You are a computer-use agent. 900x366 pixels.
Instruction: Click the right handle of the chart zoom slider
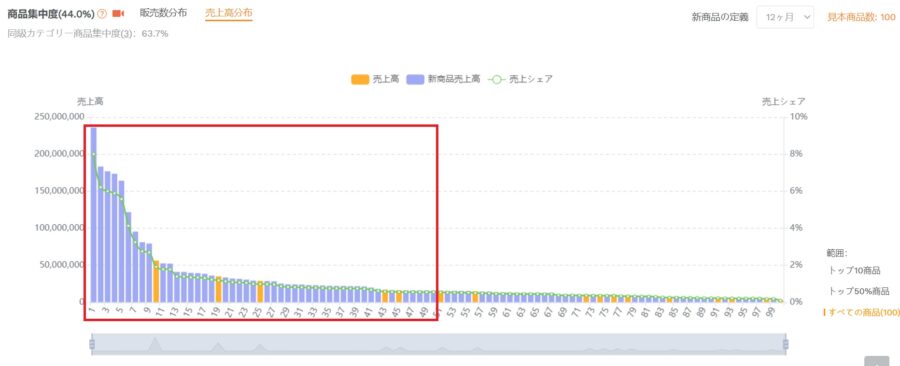pos(786,344)
